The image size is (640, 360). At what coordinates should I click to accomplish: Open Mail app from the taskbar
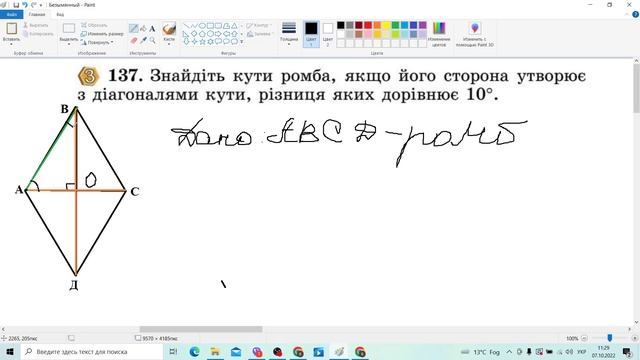click(x=236, y=351)
